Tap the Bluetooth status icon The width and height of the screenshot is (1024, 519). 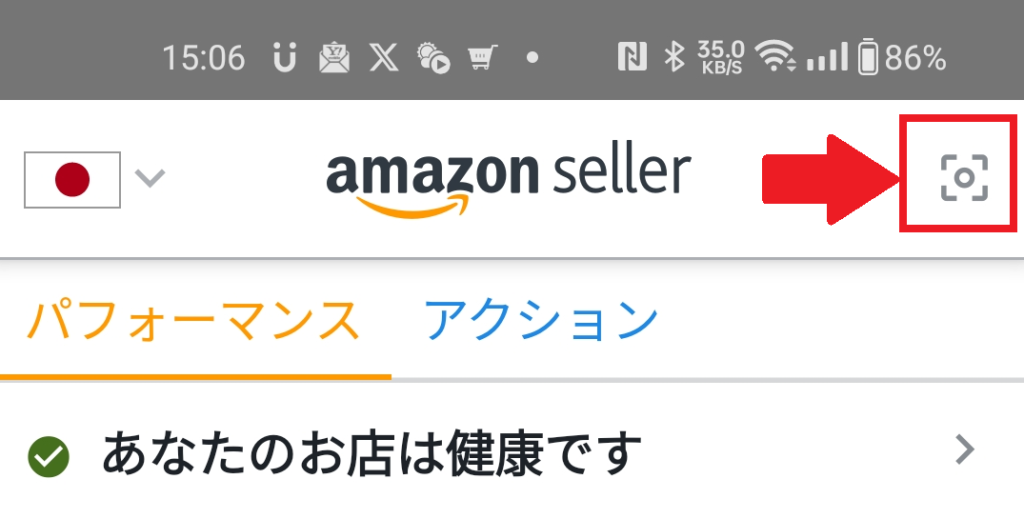click(673, 58)
